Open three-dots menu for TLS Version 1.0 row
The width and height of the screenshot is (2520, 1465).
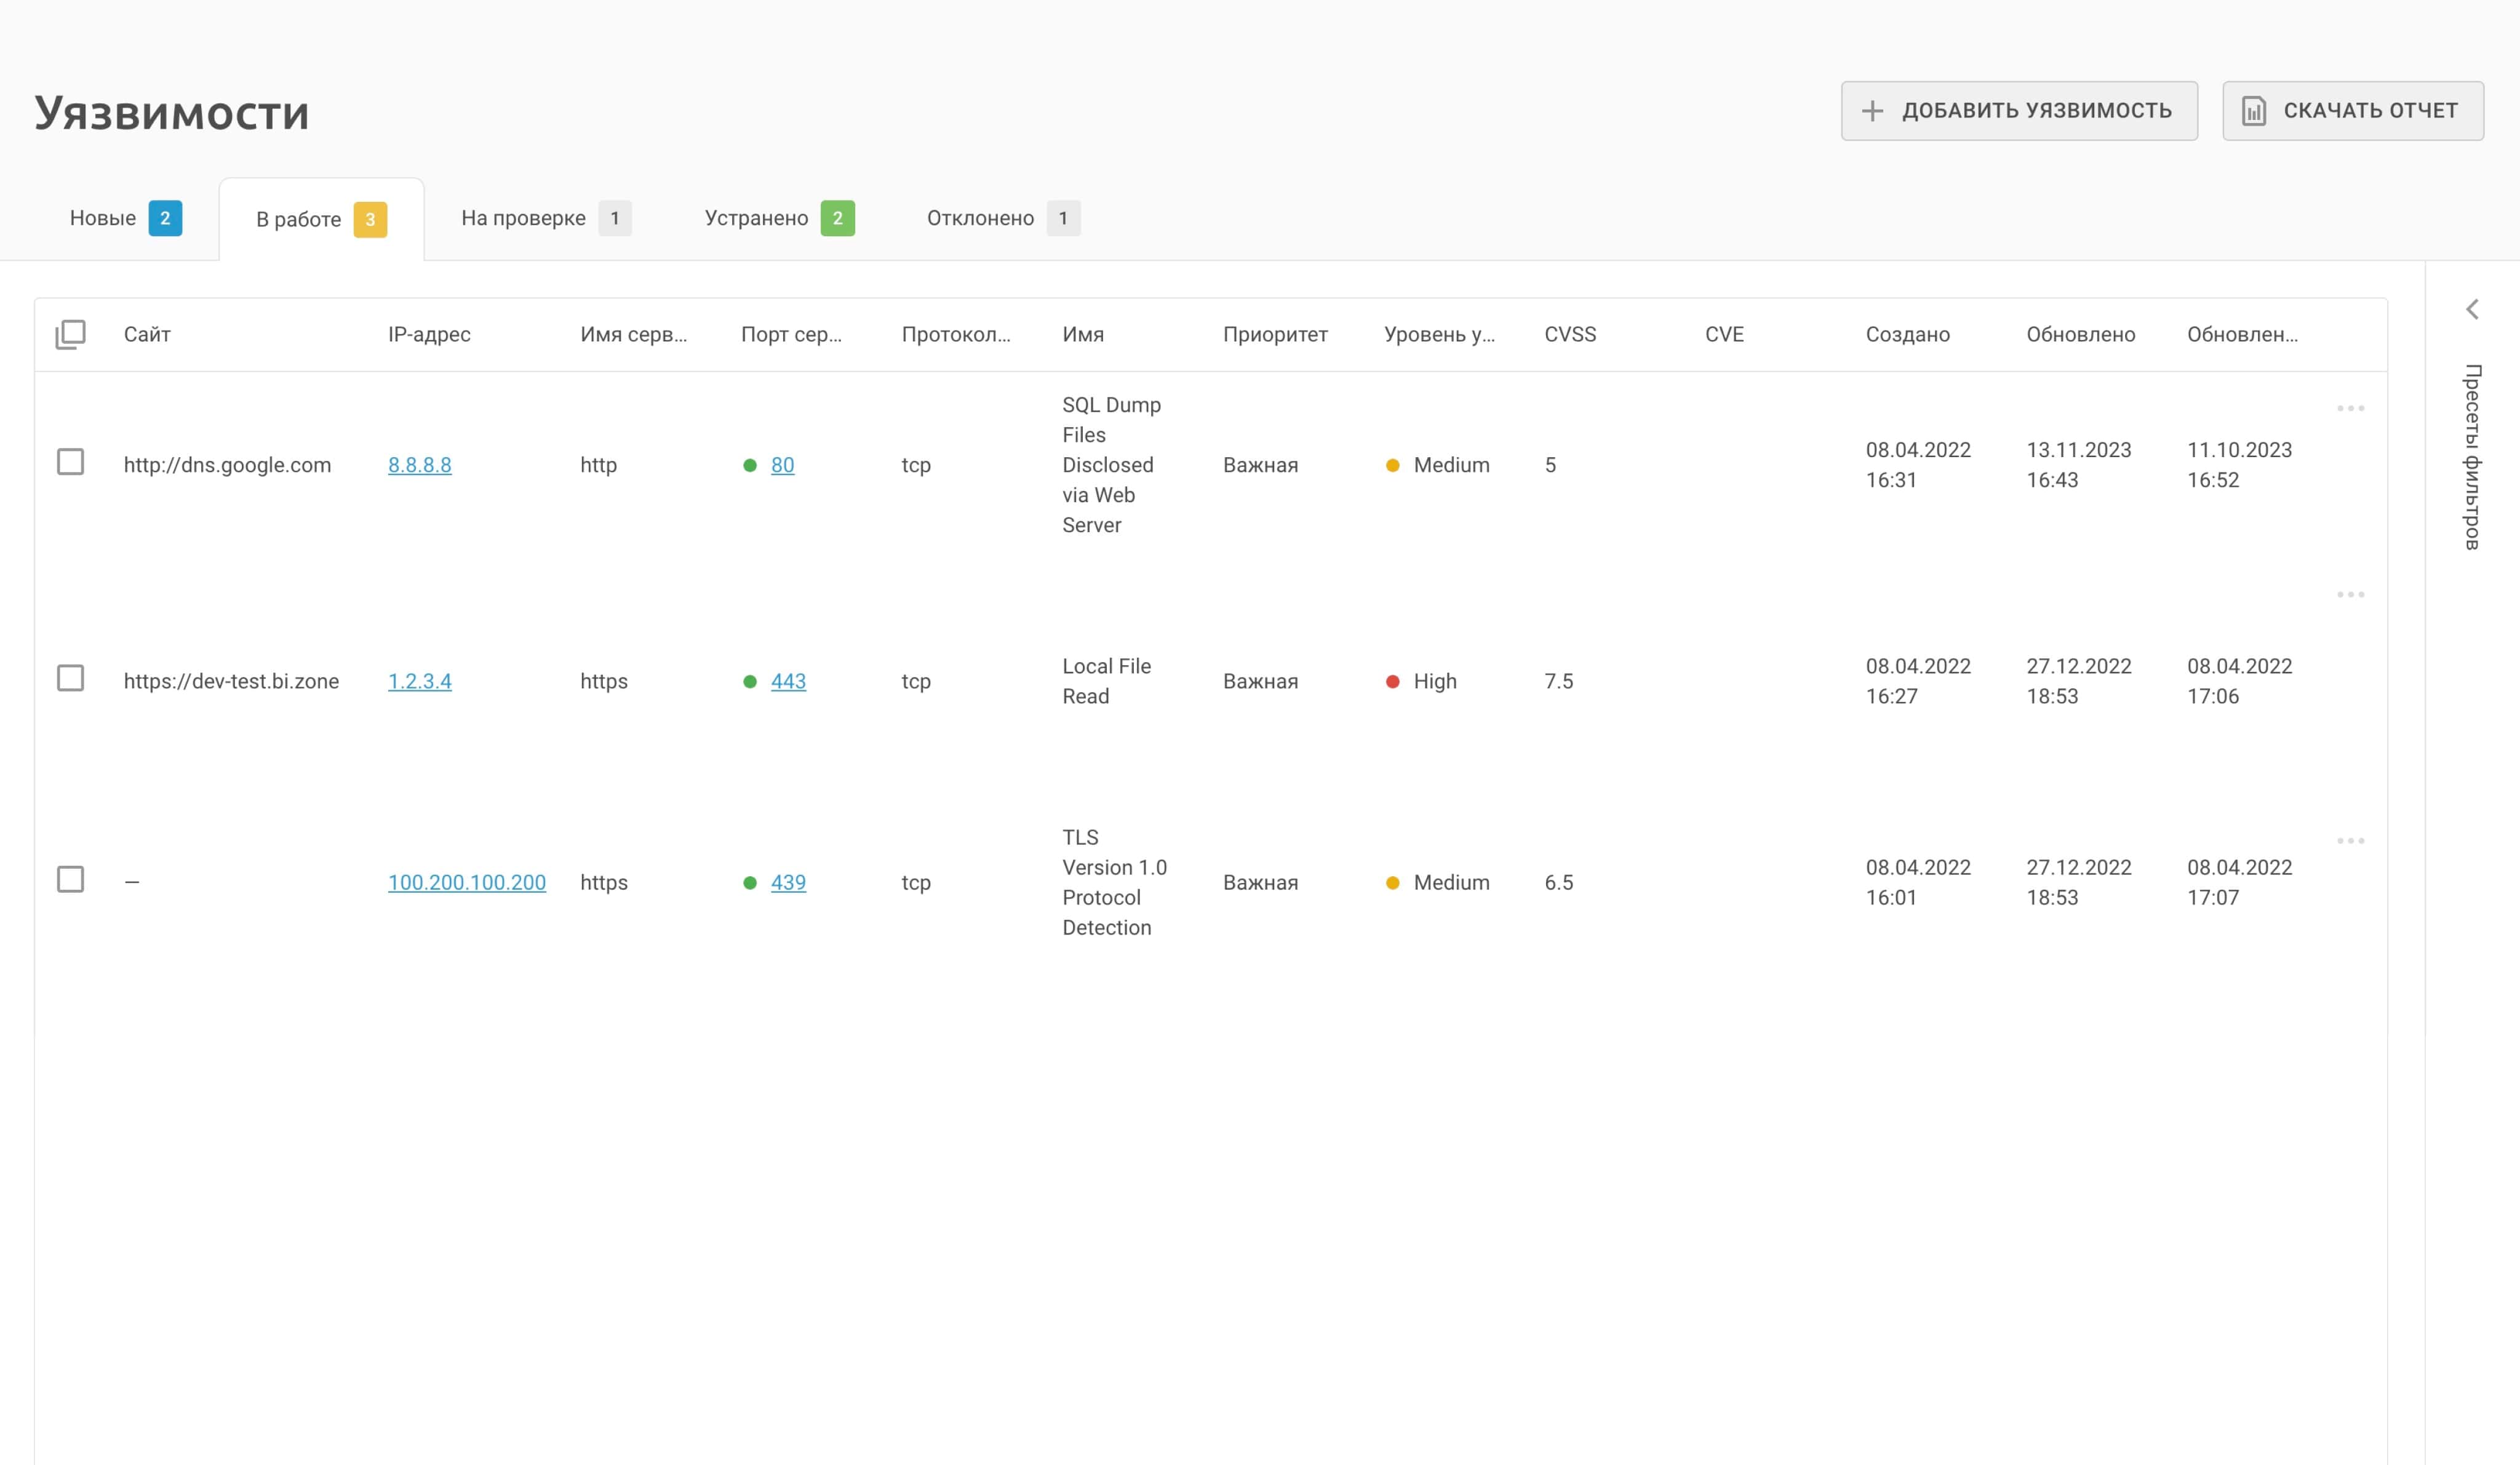tap(2350, 841)
